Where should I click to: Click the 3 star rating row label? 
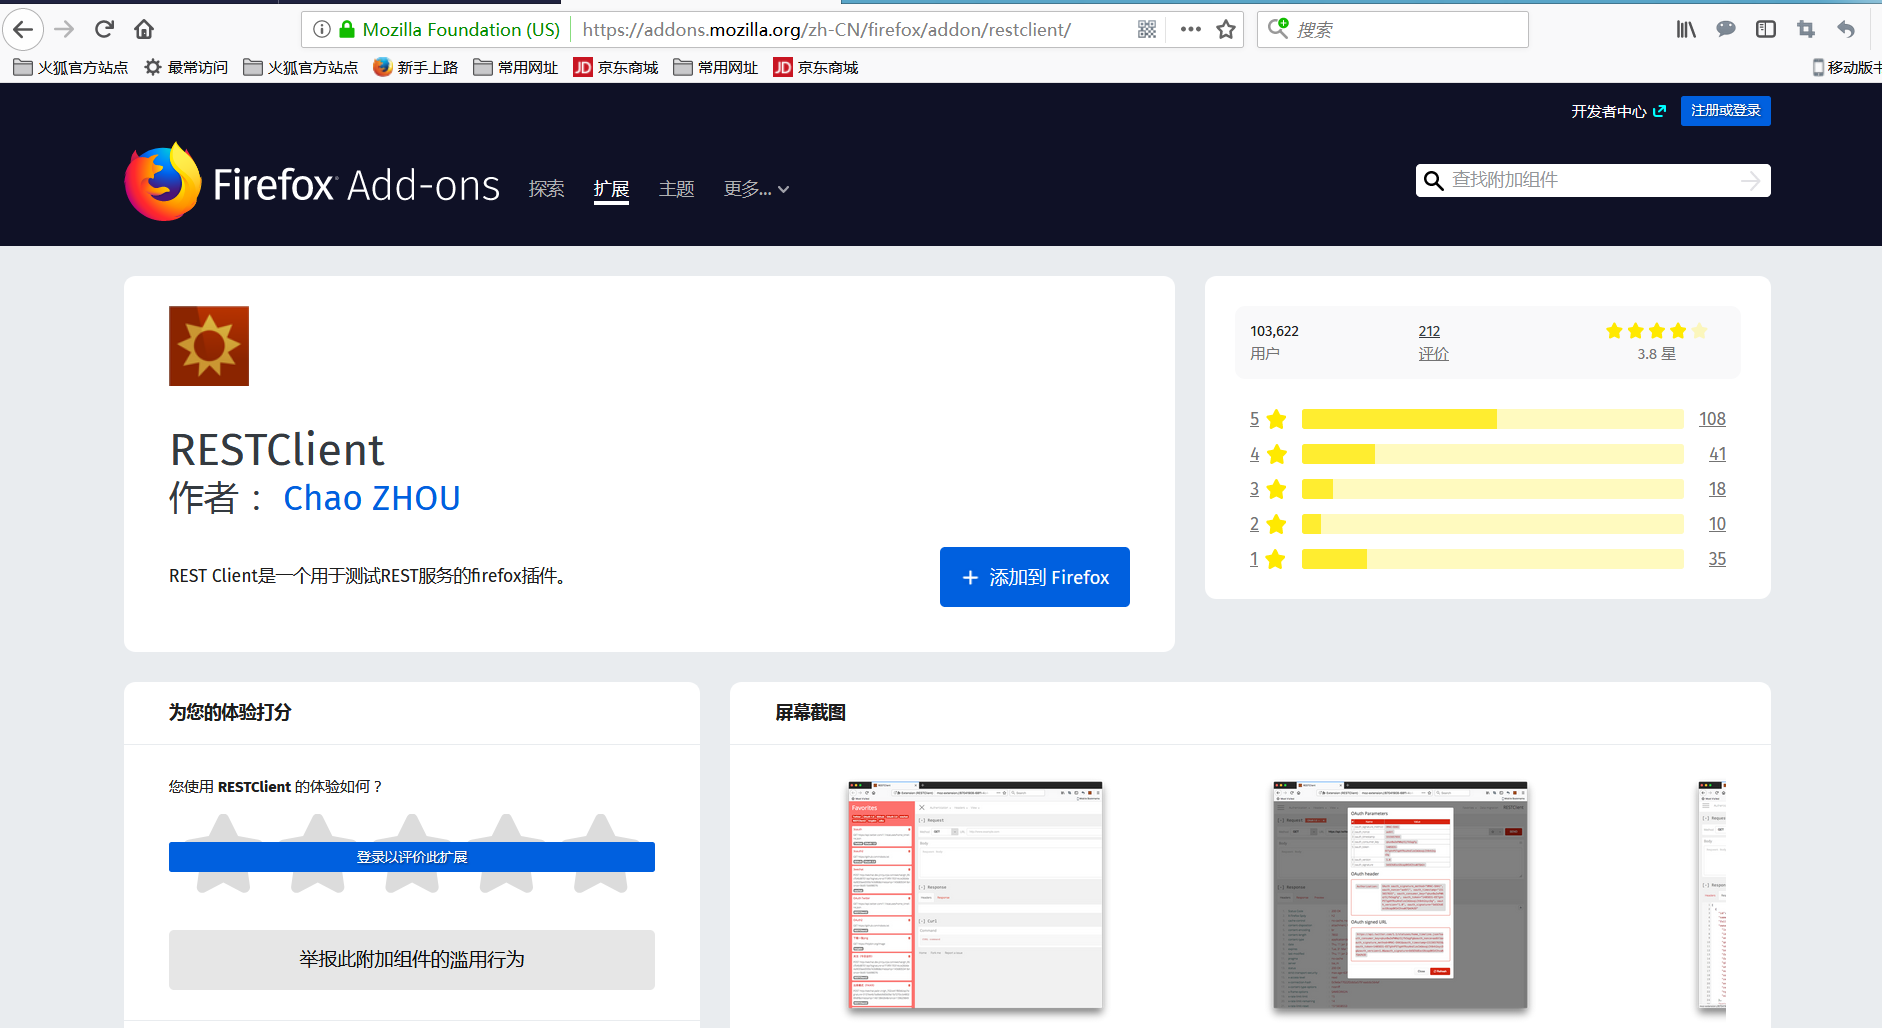pyautogui.click(x=1267, y=489)
